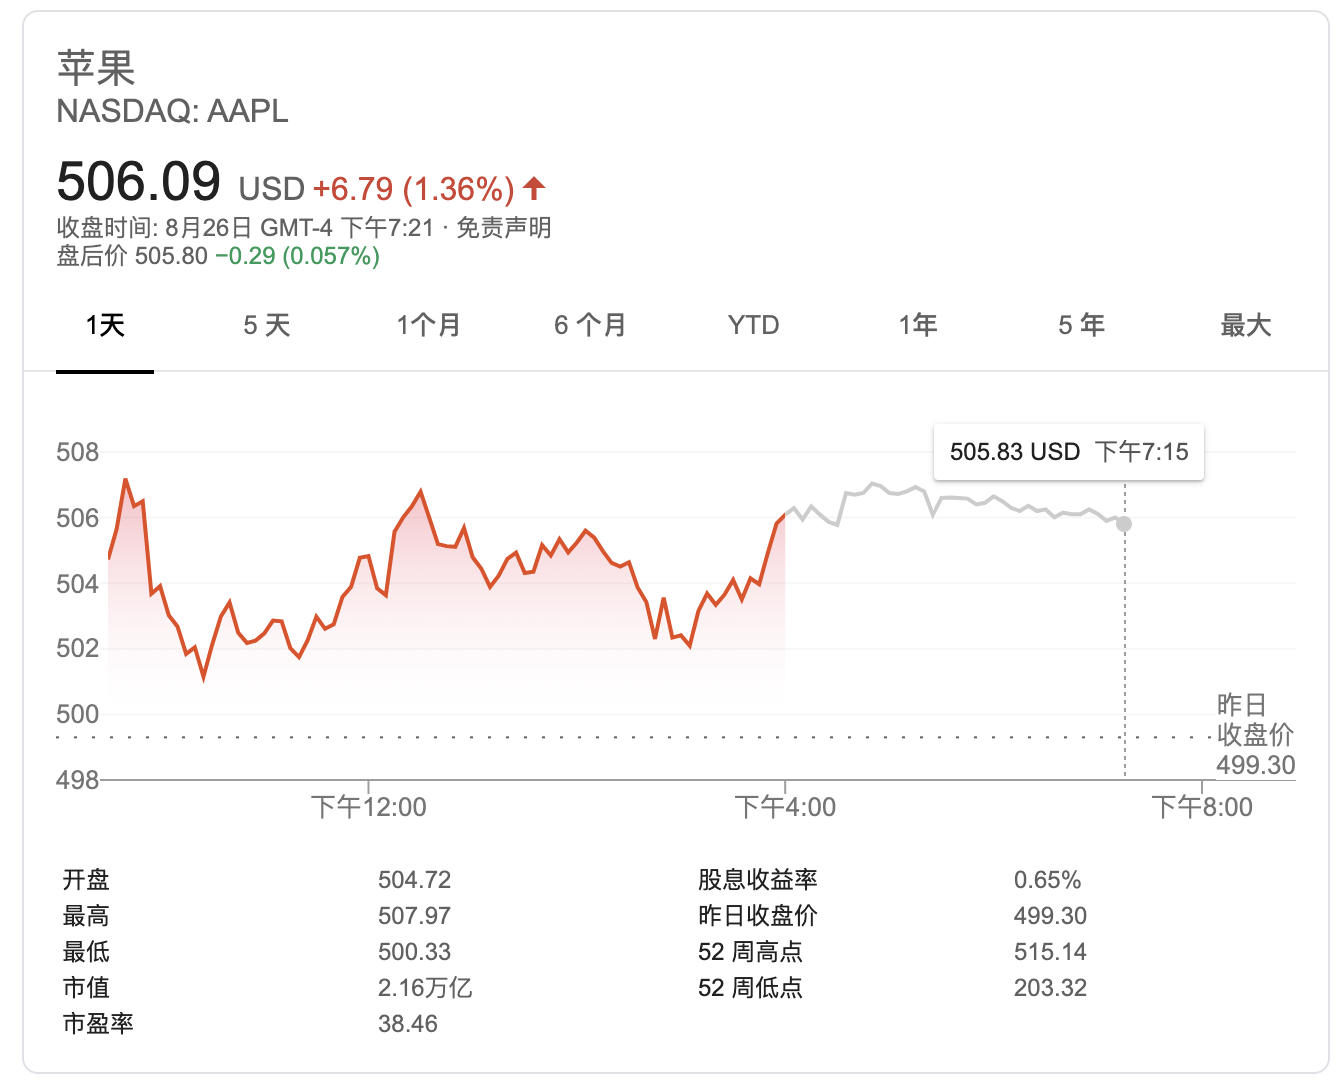Image resolution: width=1344 pixels, height=1084 pixels.
Task: Select the 1天 time range tab
Action: [105, 325]
